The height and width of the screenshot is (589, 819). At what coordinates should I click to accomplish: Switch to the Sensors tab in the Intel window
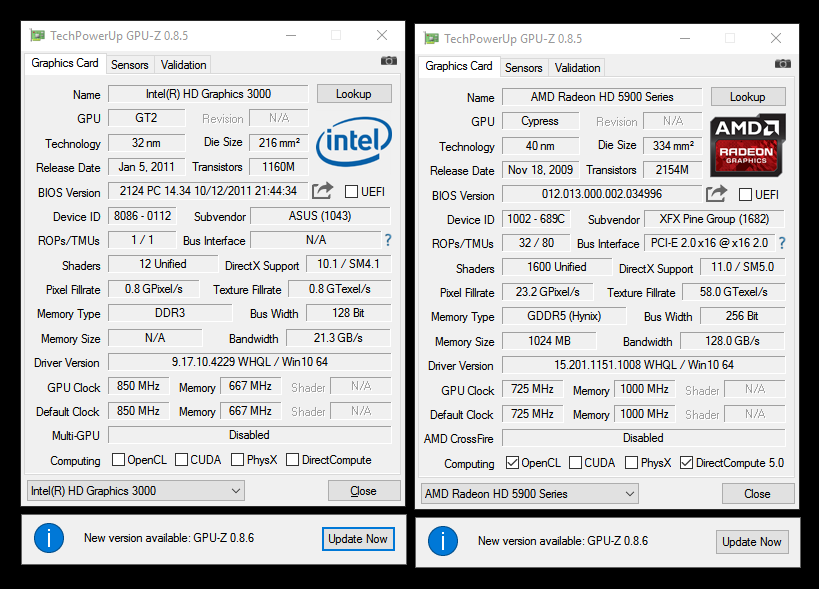pos(130,65)
